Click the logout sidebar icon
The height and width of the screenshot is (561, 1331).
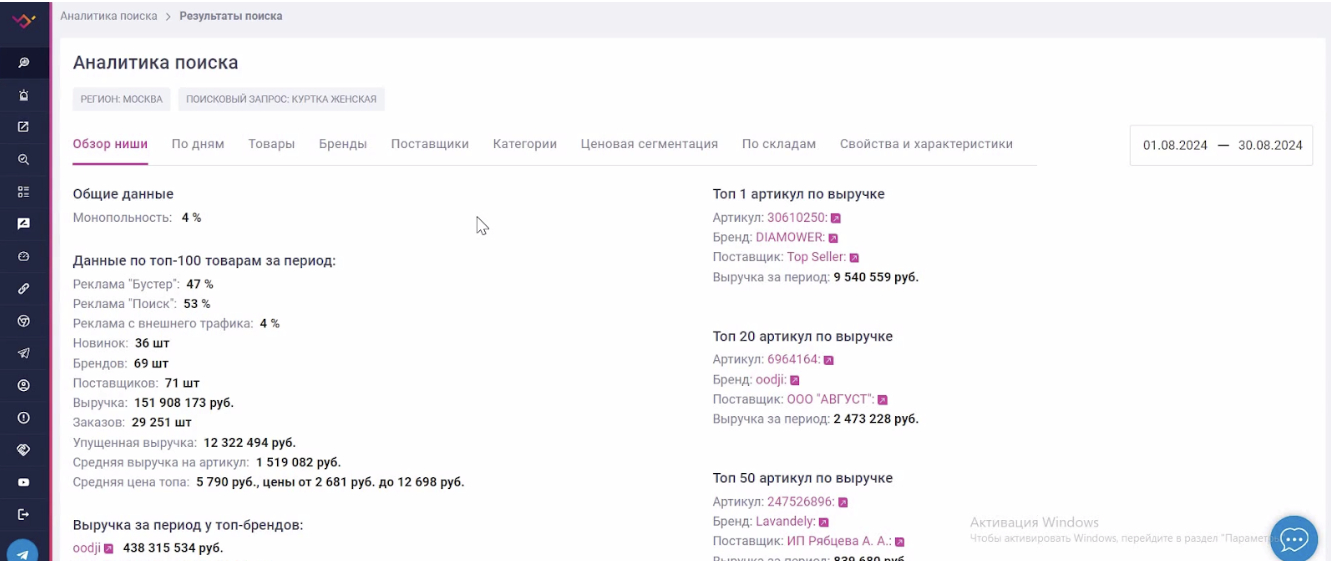click(x=23, y=514)
